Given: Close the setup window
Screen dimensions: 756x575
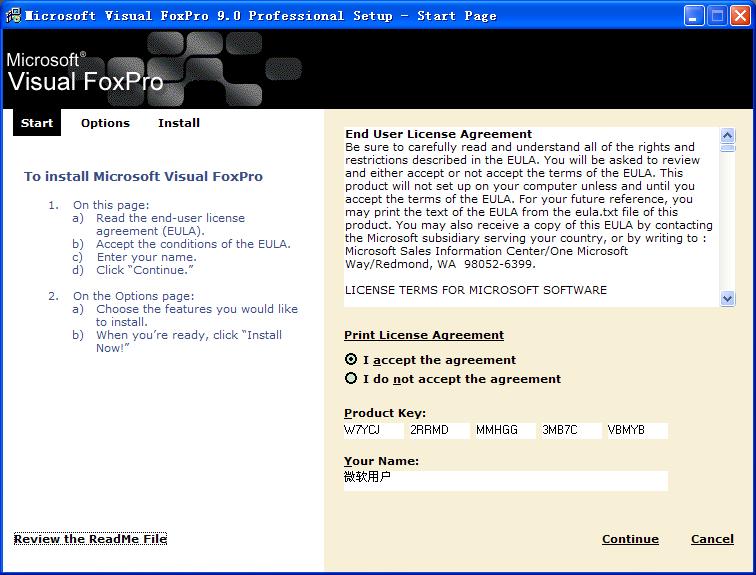Looking at the screenshot, I should click(x=740, y=15).
